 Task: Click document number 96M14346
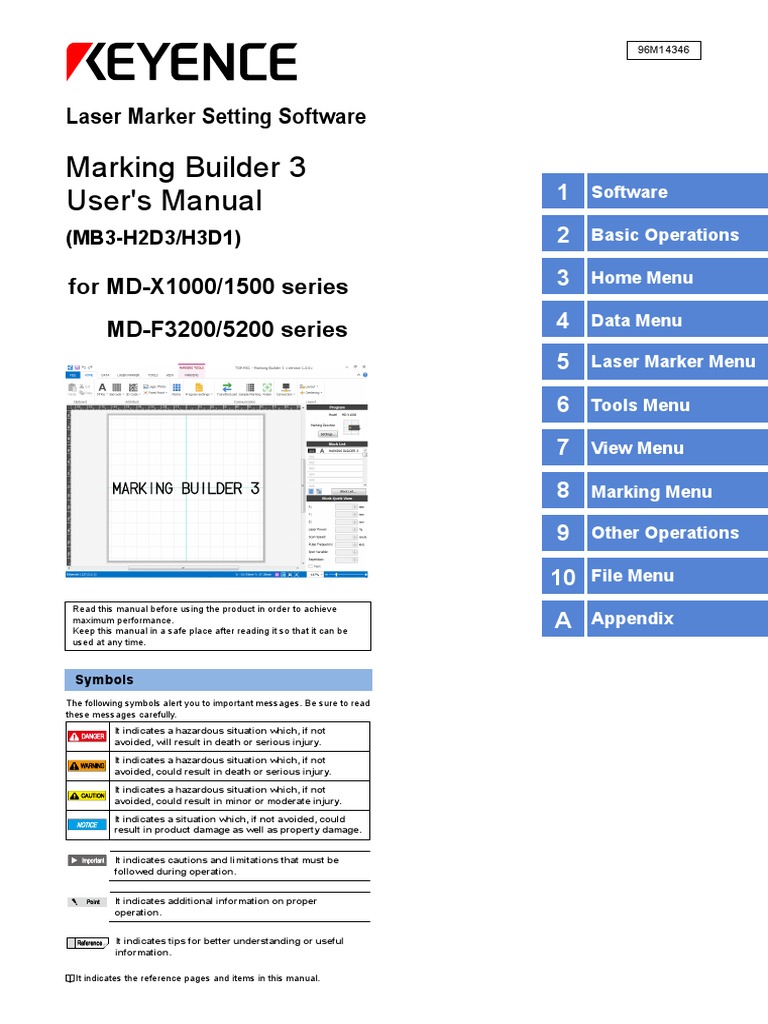(x=664, y=50)
